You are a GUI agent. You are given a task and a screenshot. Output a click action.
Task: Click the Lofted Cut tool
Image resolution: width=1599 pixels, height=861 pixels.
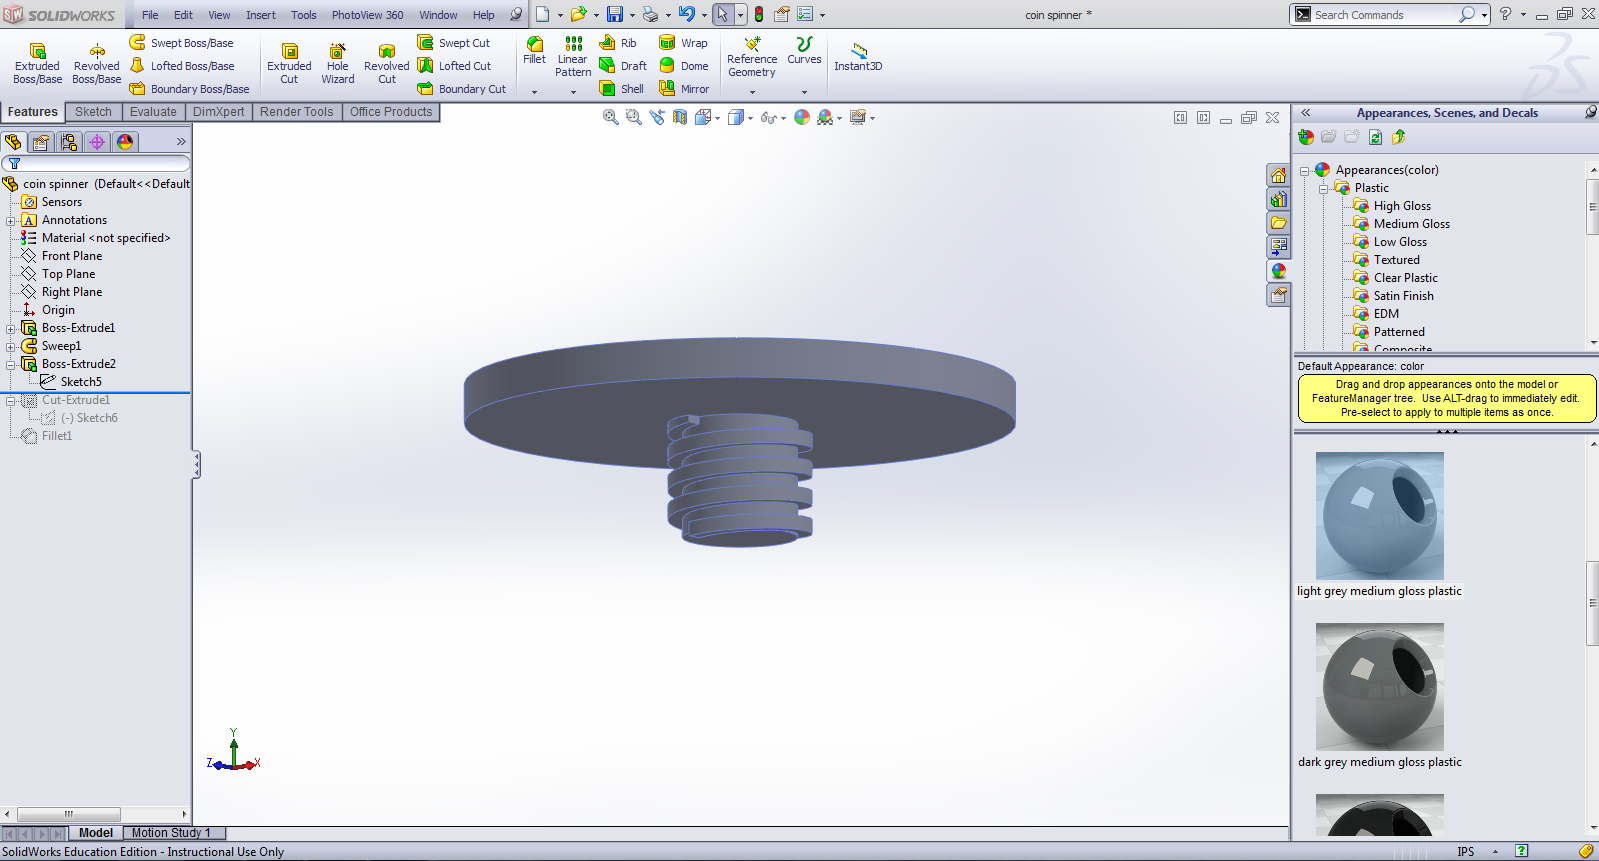(x=454, y=66)
